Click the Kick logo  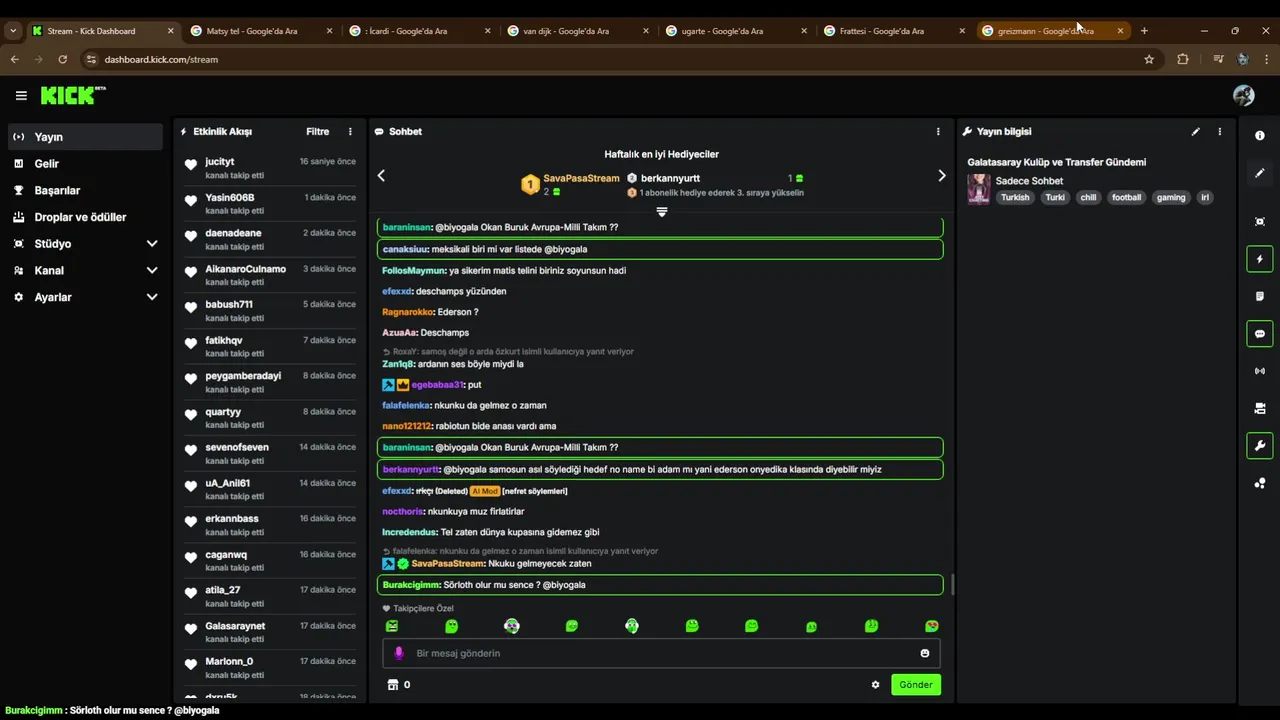(x=73, y=95)
